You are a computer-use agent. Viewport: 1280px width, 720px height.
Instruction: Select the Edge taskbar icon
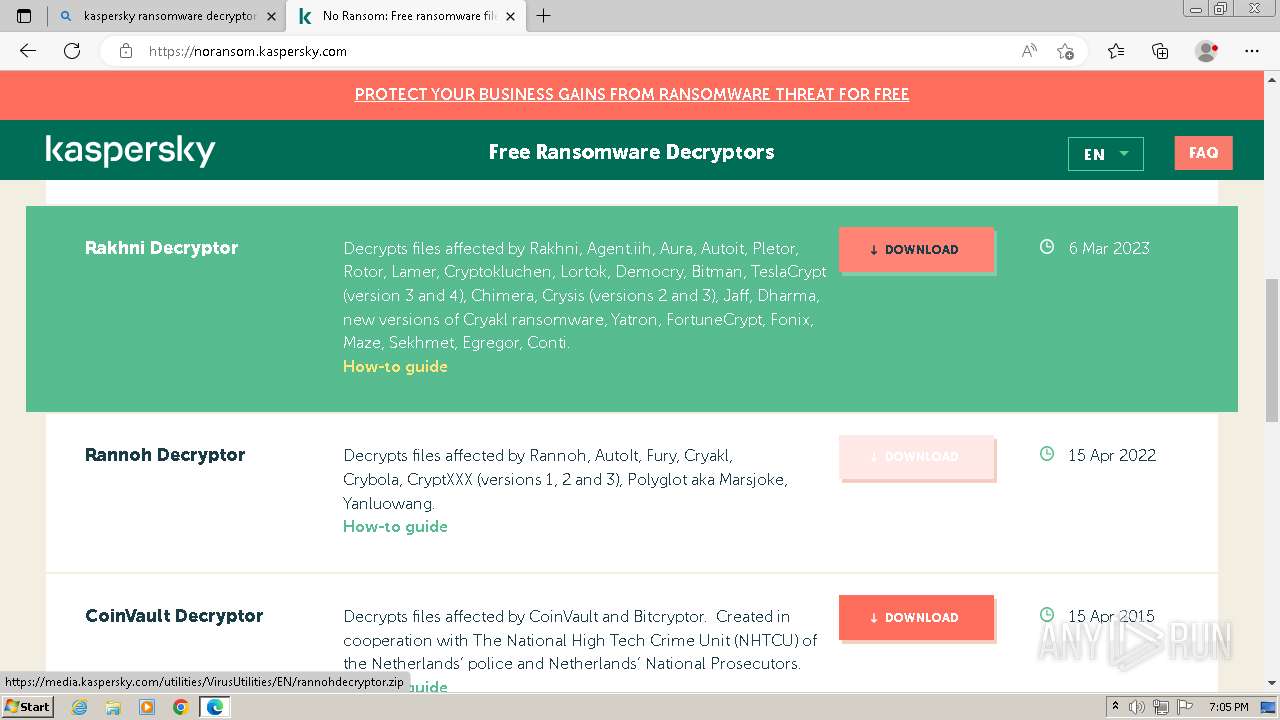tap(214, 707)
